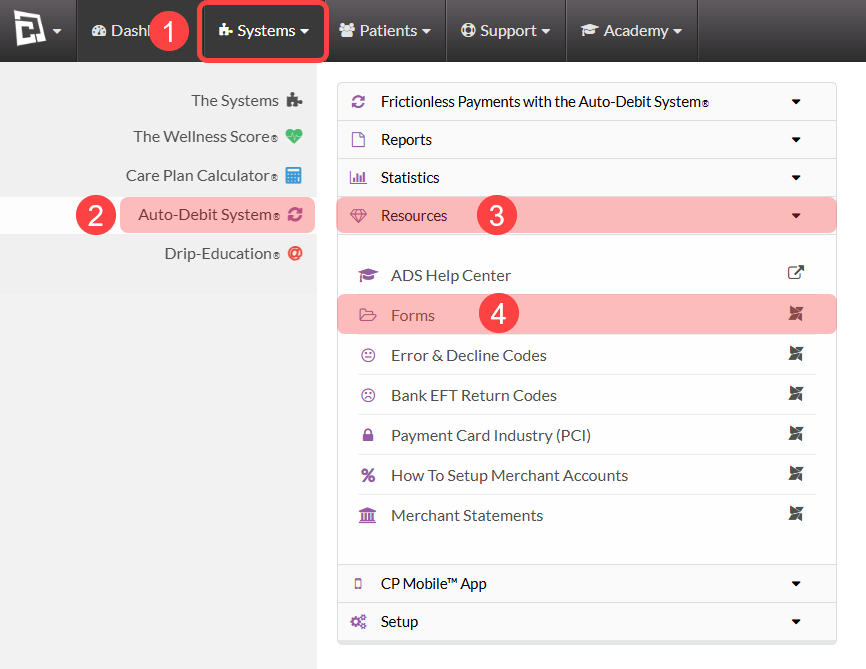Screen dimensions: 866x669
Task: Click the Care Plan Calculator icon
Action: click(x=293, y=175)
